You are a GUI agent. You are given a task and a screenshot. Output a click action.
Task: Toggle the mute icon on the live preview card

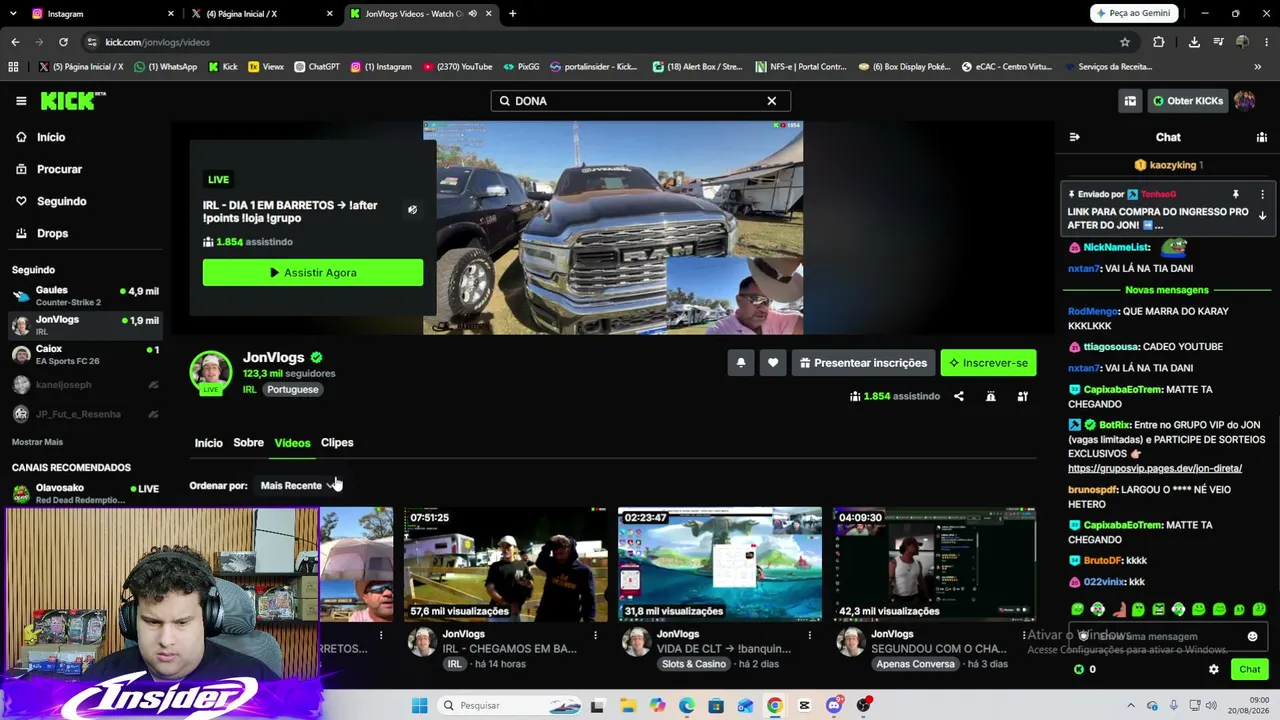(x=412, y=210)
